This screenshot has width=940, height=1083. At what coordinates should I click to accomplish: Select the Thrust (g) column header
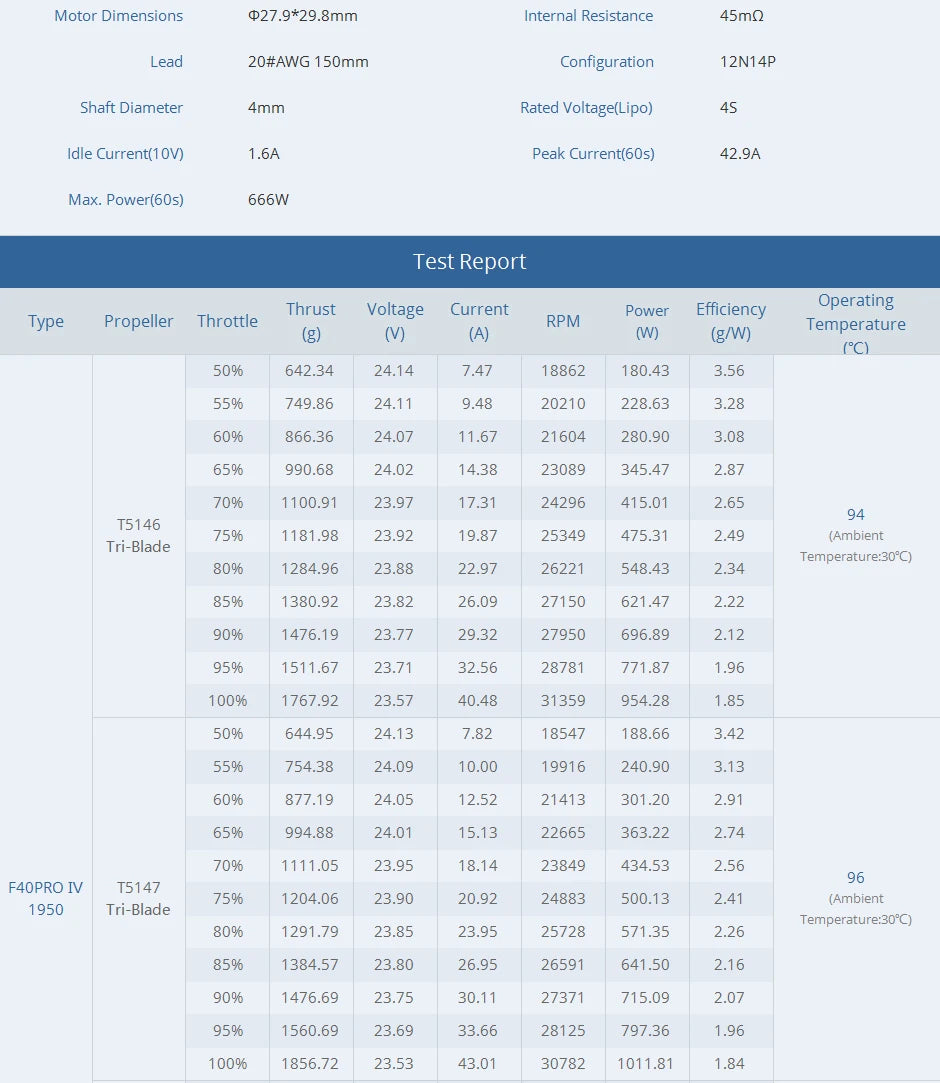click(311, 321)
